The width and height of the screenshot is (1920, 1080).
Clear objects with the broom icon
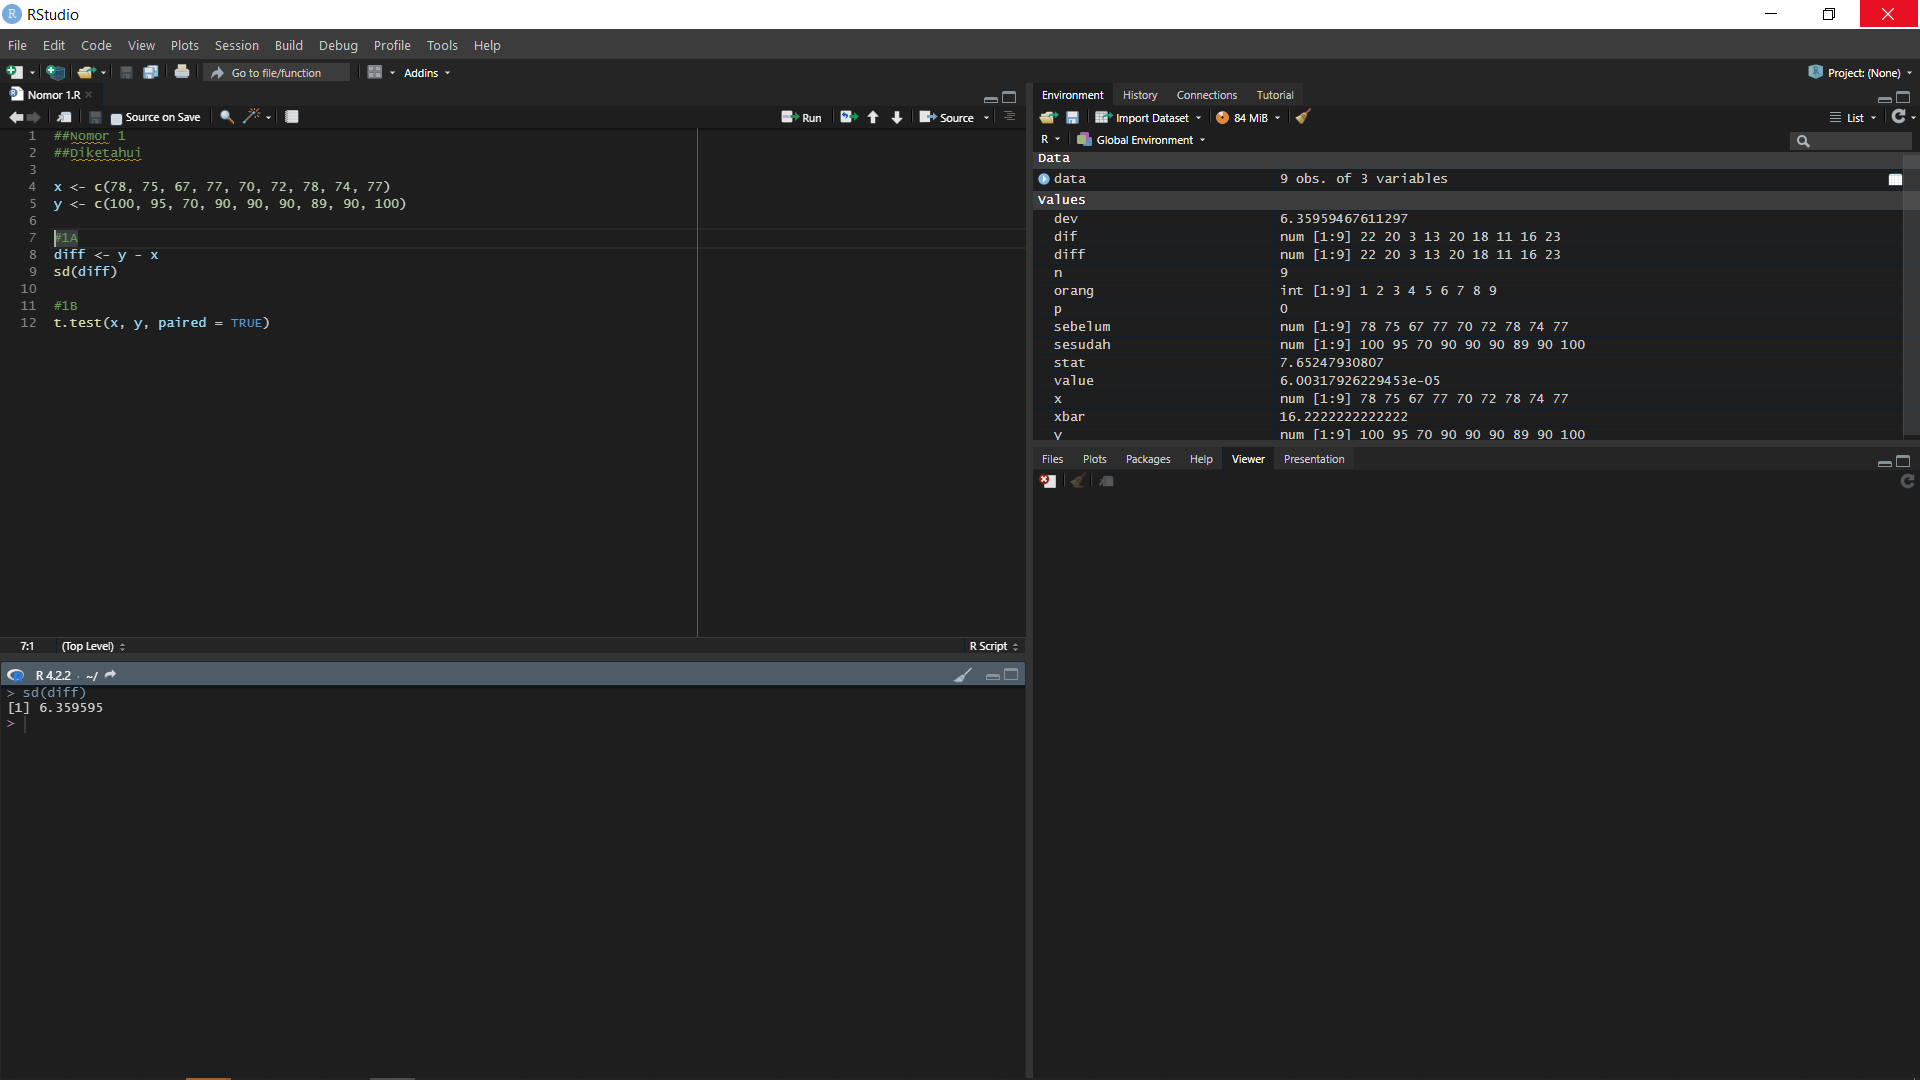tap(1301, 117)
